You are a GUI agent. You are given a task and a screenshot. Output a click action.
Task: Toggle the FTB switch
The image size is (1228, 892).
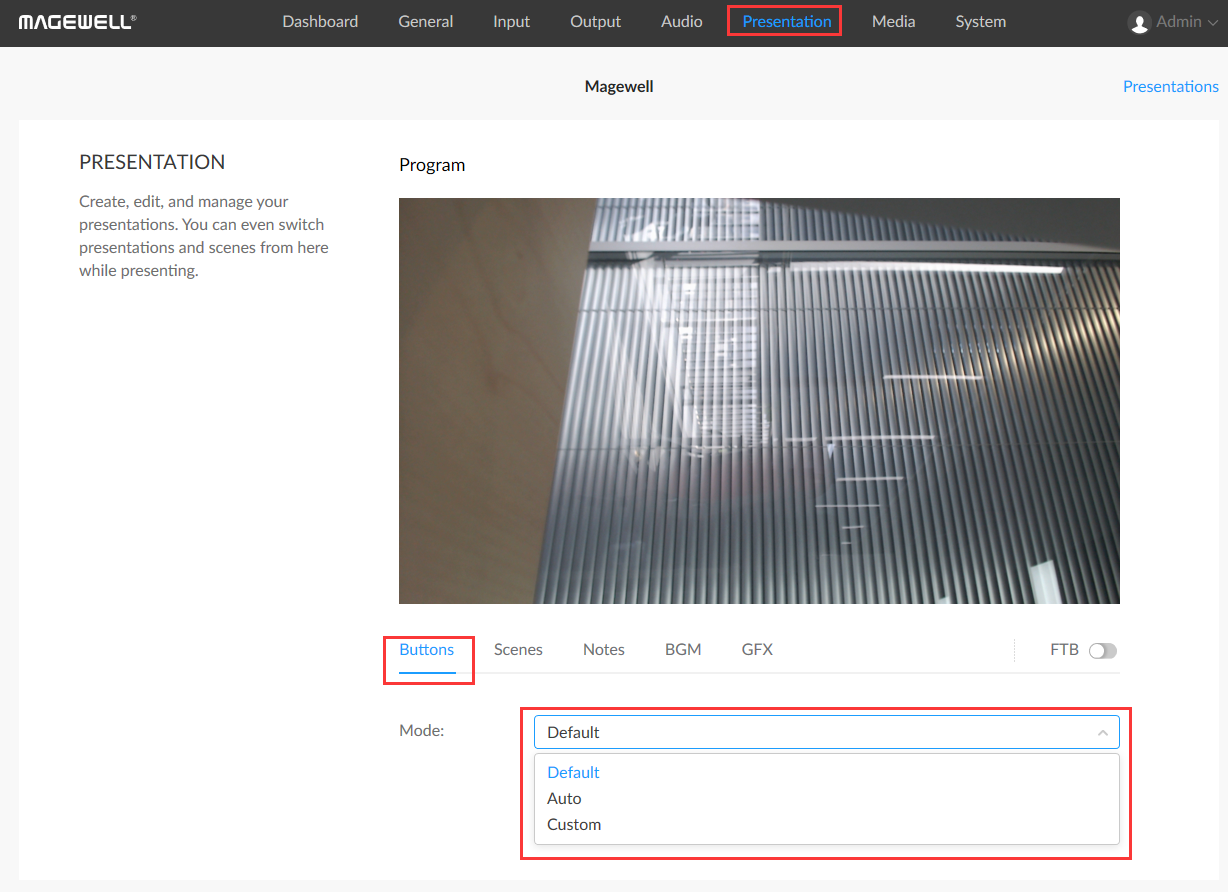point(1103,650)
